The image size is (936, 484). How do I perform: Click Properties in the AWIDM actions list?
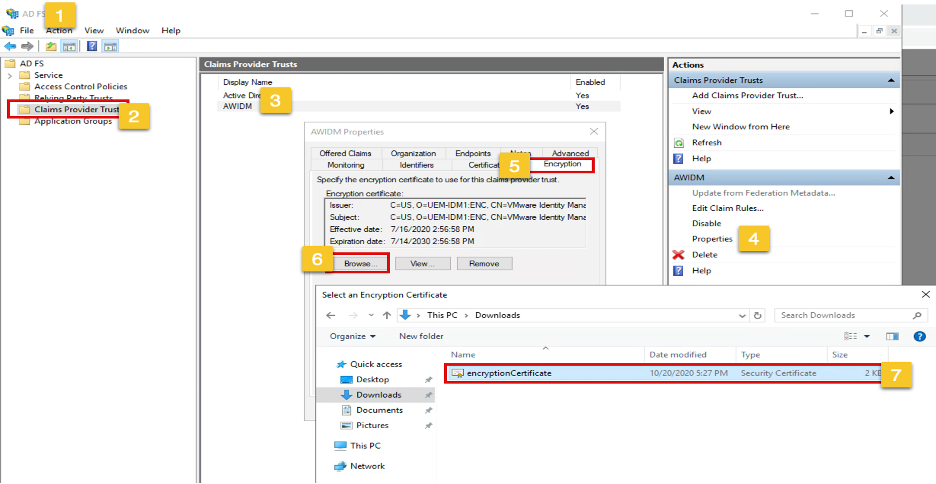click(712, 239)
